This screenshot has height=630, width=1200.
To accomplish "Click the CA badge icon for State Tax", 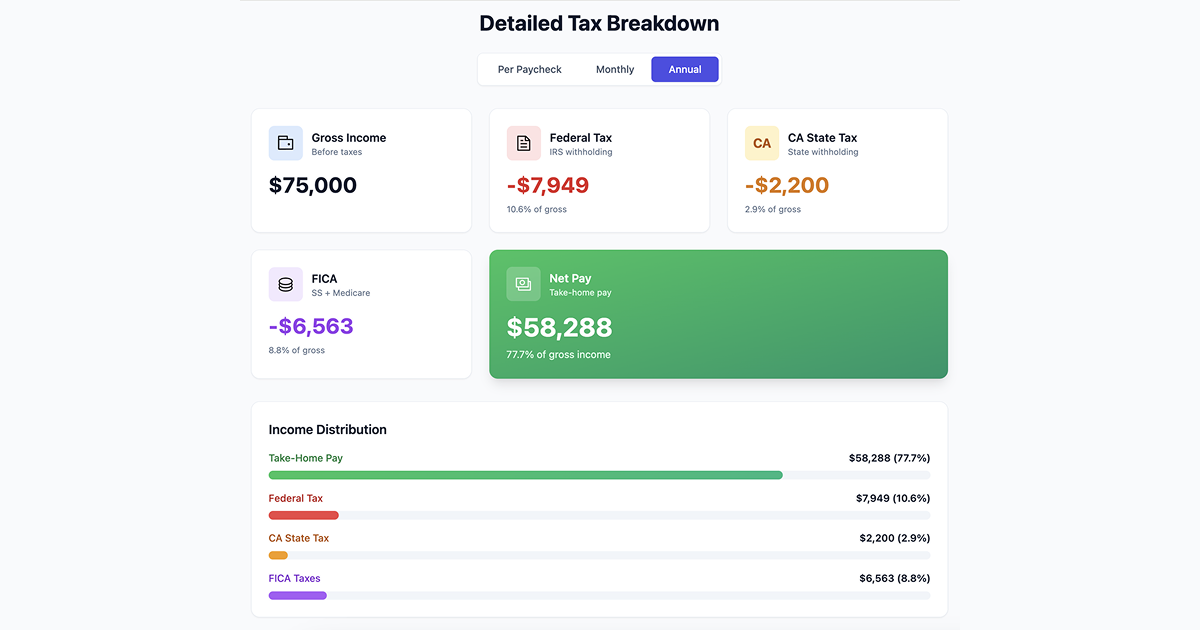I will [x=762, y=143].
